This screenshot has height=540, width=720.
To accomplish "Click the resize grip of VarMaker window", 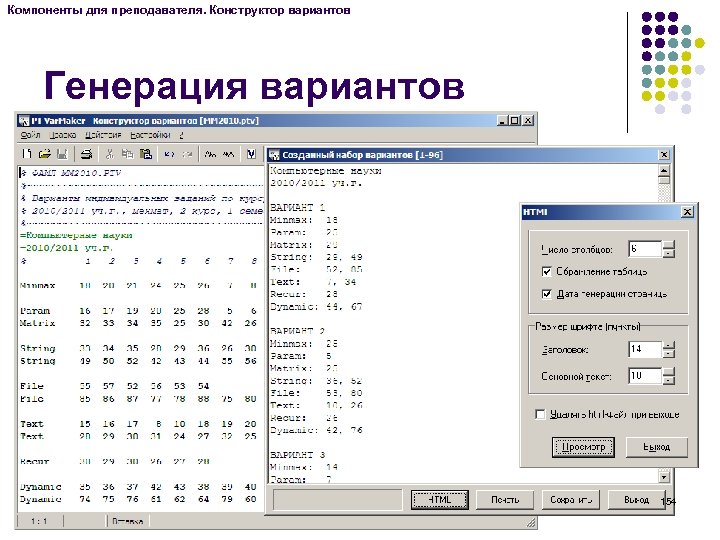I will [531, 523].
